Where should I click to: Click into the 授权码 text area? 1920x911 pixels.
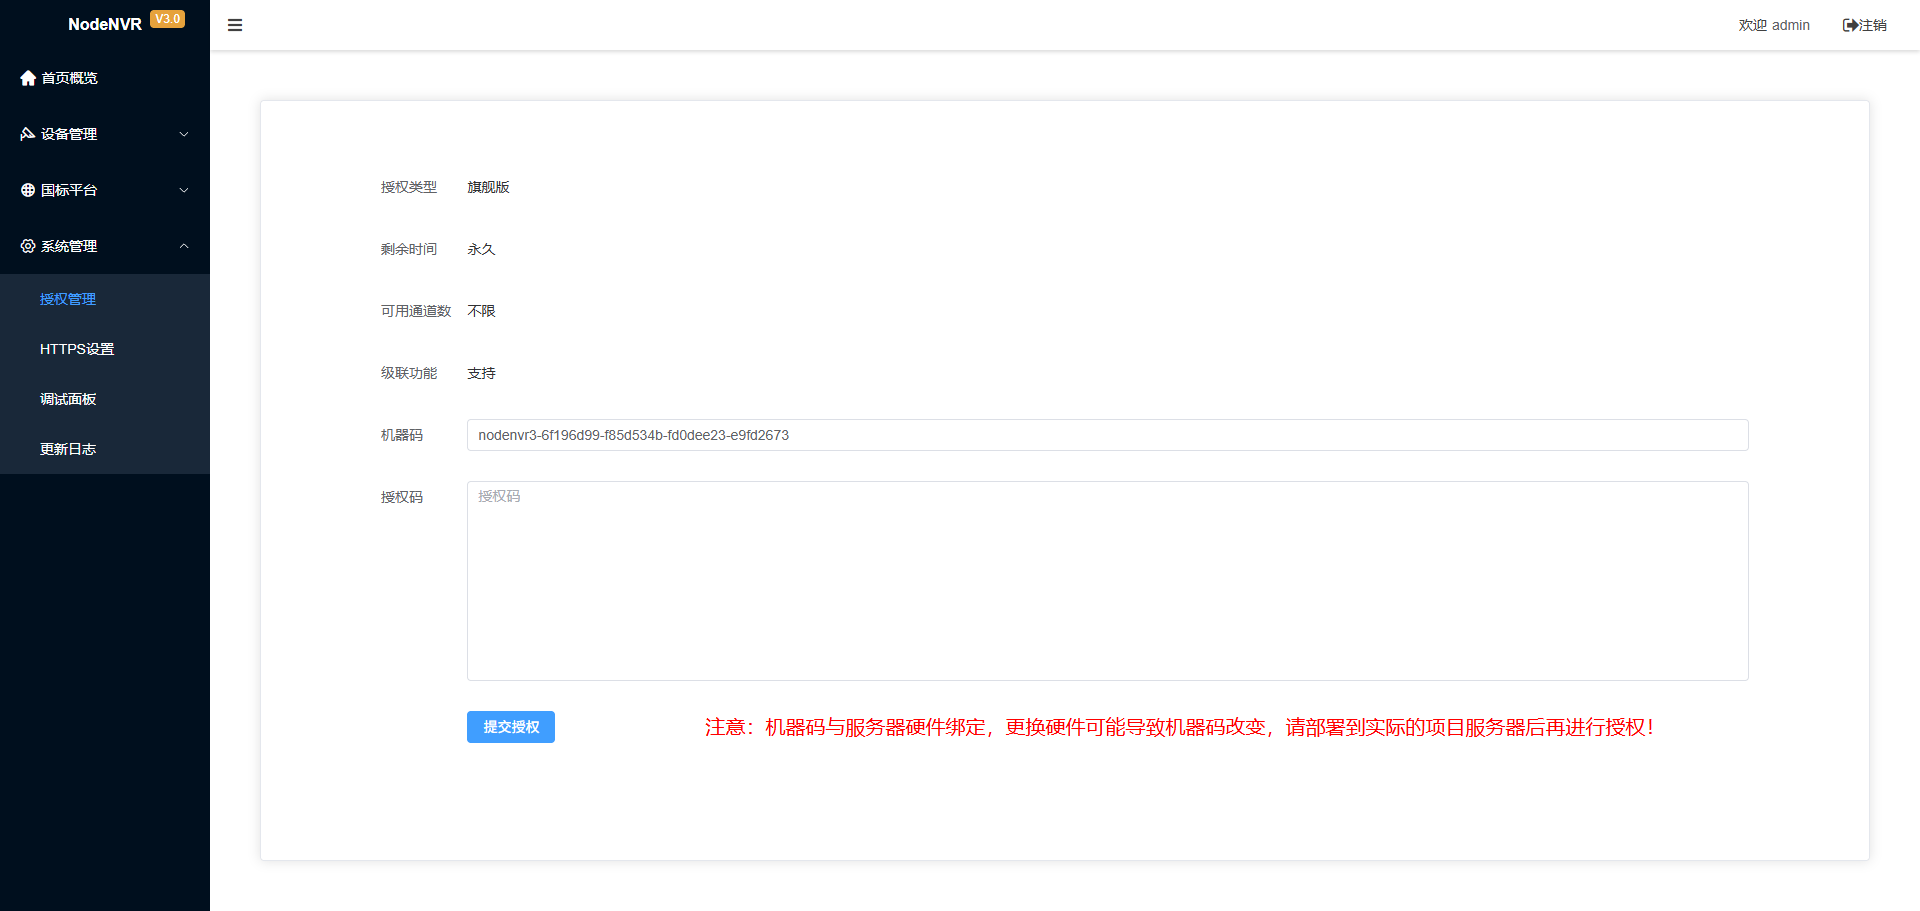pyautogui.click(x=1107, y=581)
